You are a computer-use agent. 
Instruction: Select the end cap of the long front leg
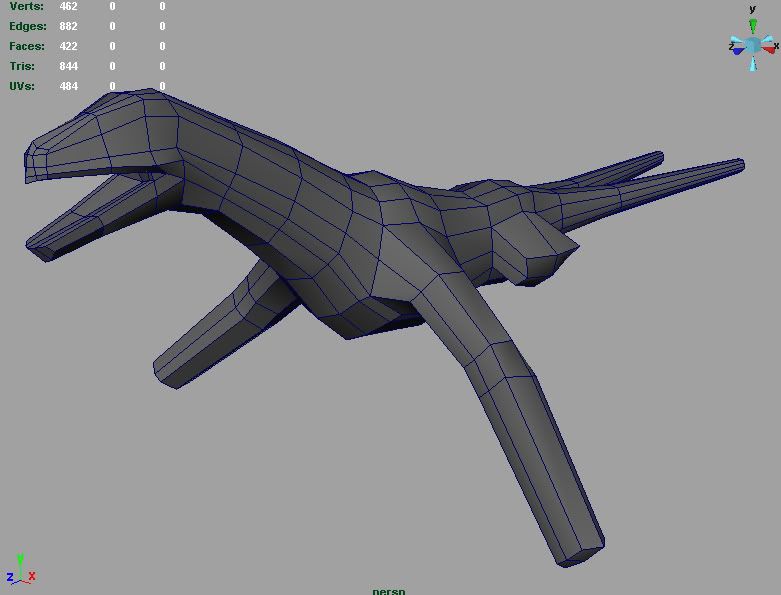point(582,554)
